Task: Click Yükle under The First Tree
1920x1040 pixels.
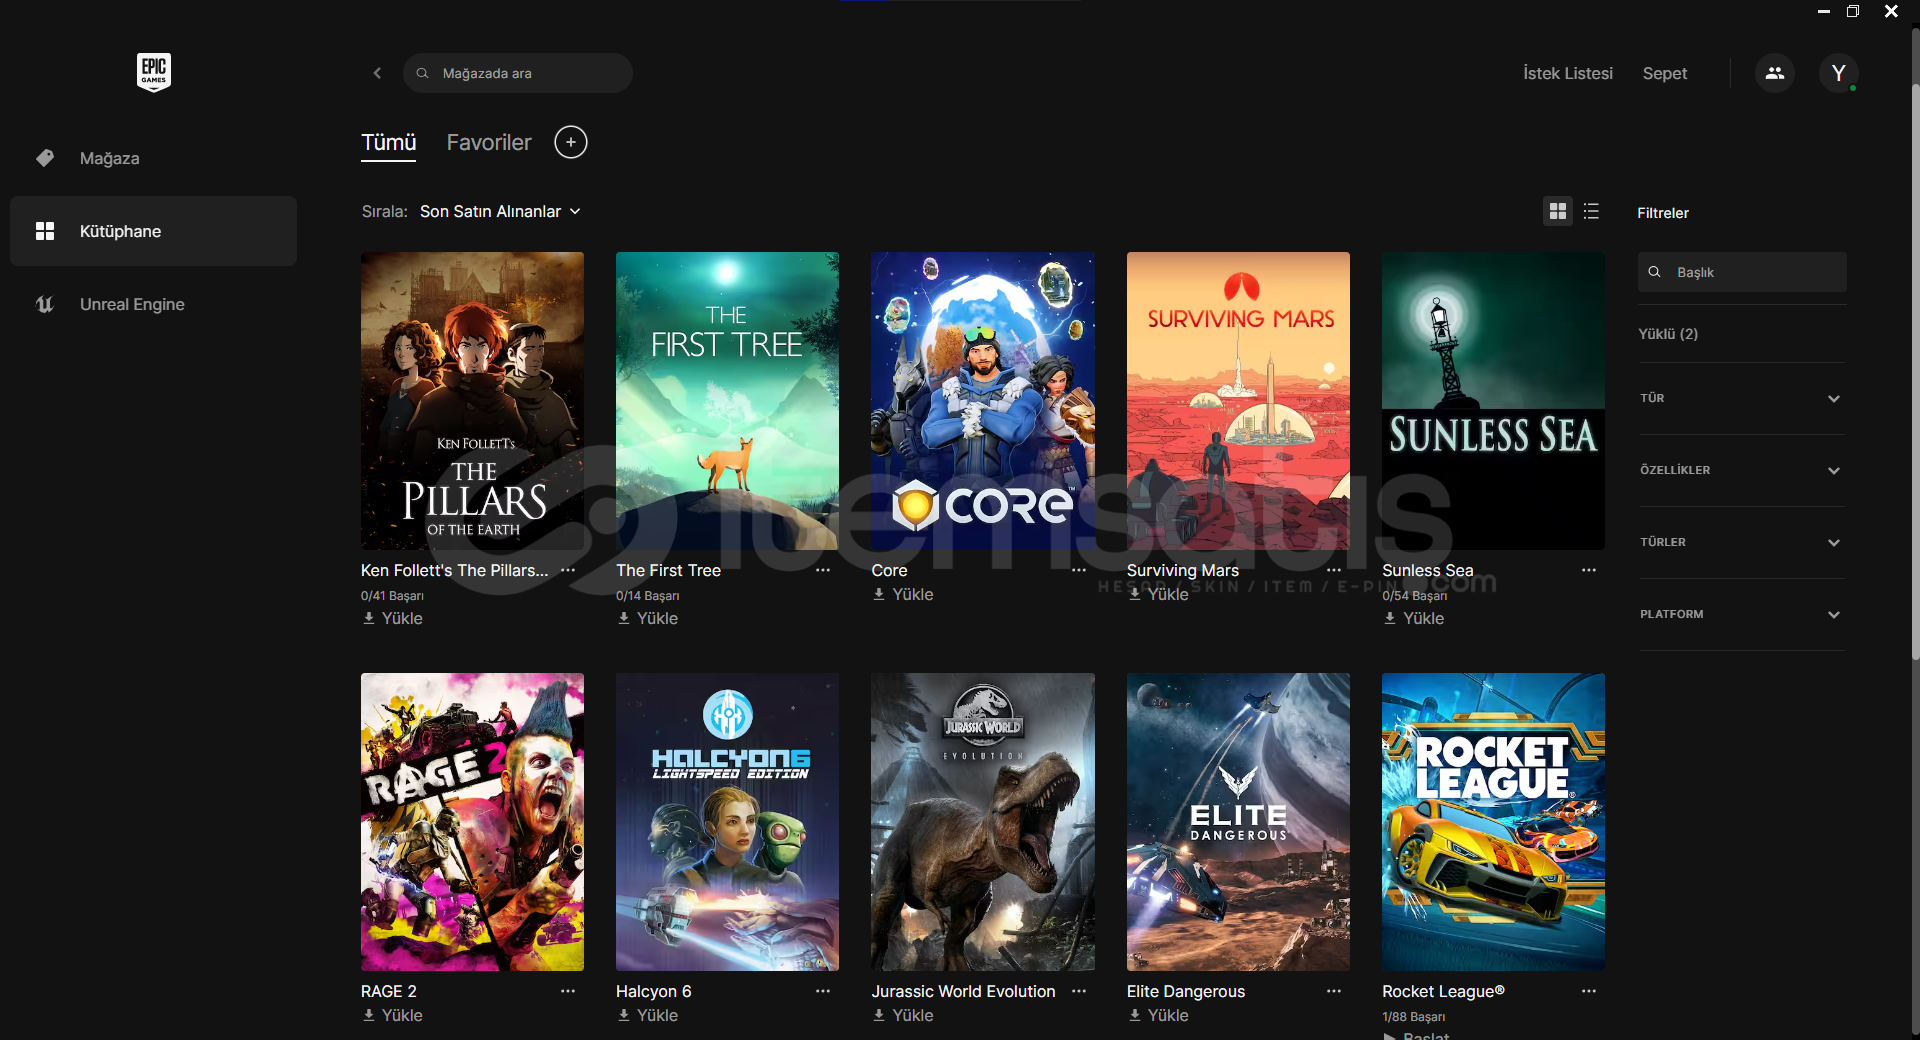Action: 647,618
